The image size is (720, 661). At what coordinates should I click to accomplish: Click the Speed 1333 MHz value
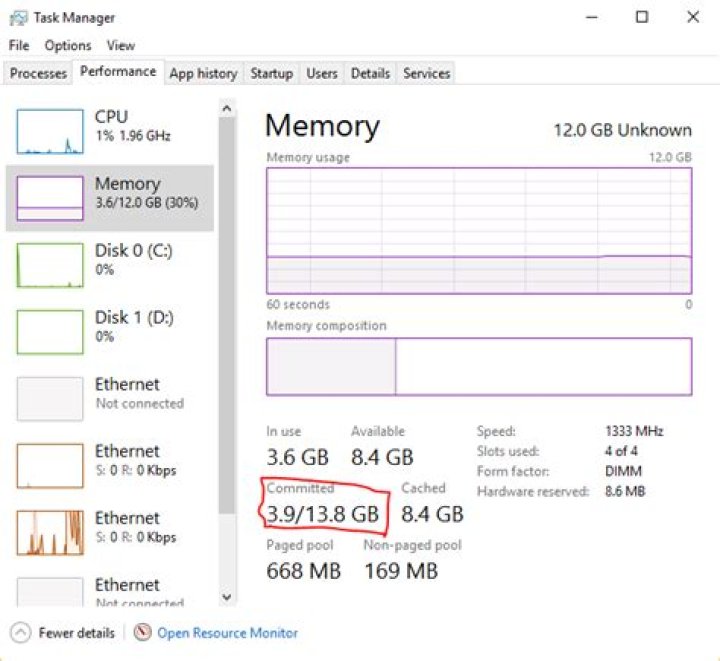pyautogui.click(x=634, y=431)
